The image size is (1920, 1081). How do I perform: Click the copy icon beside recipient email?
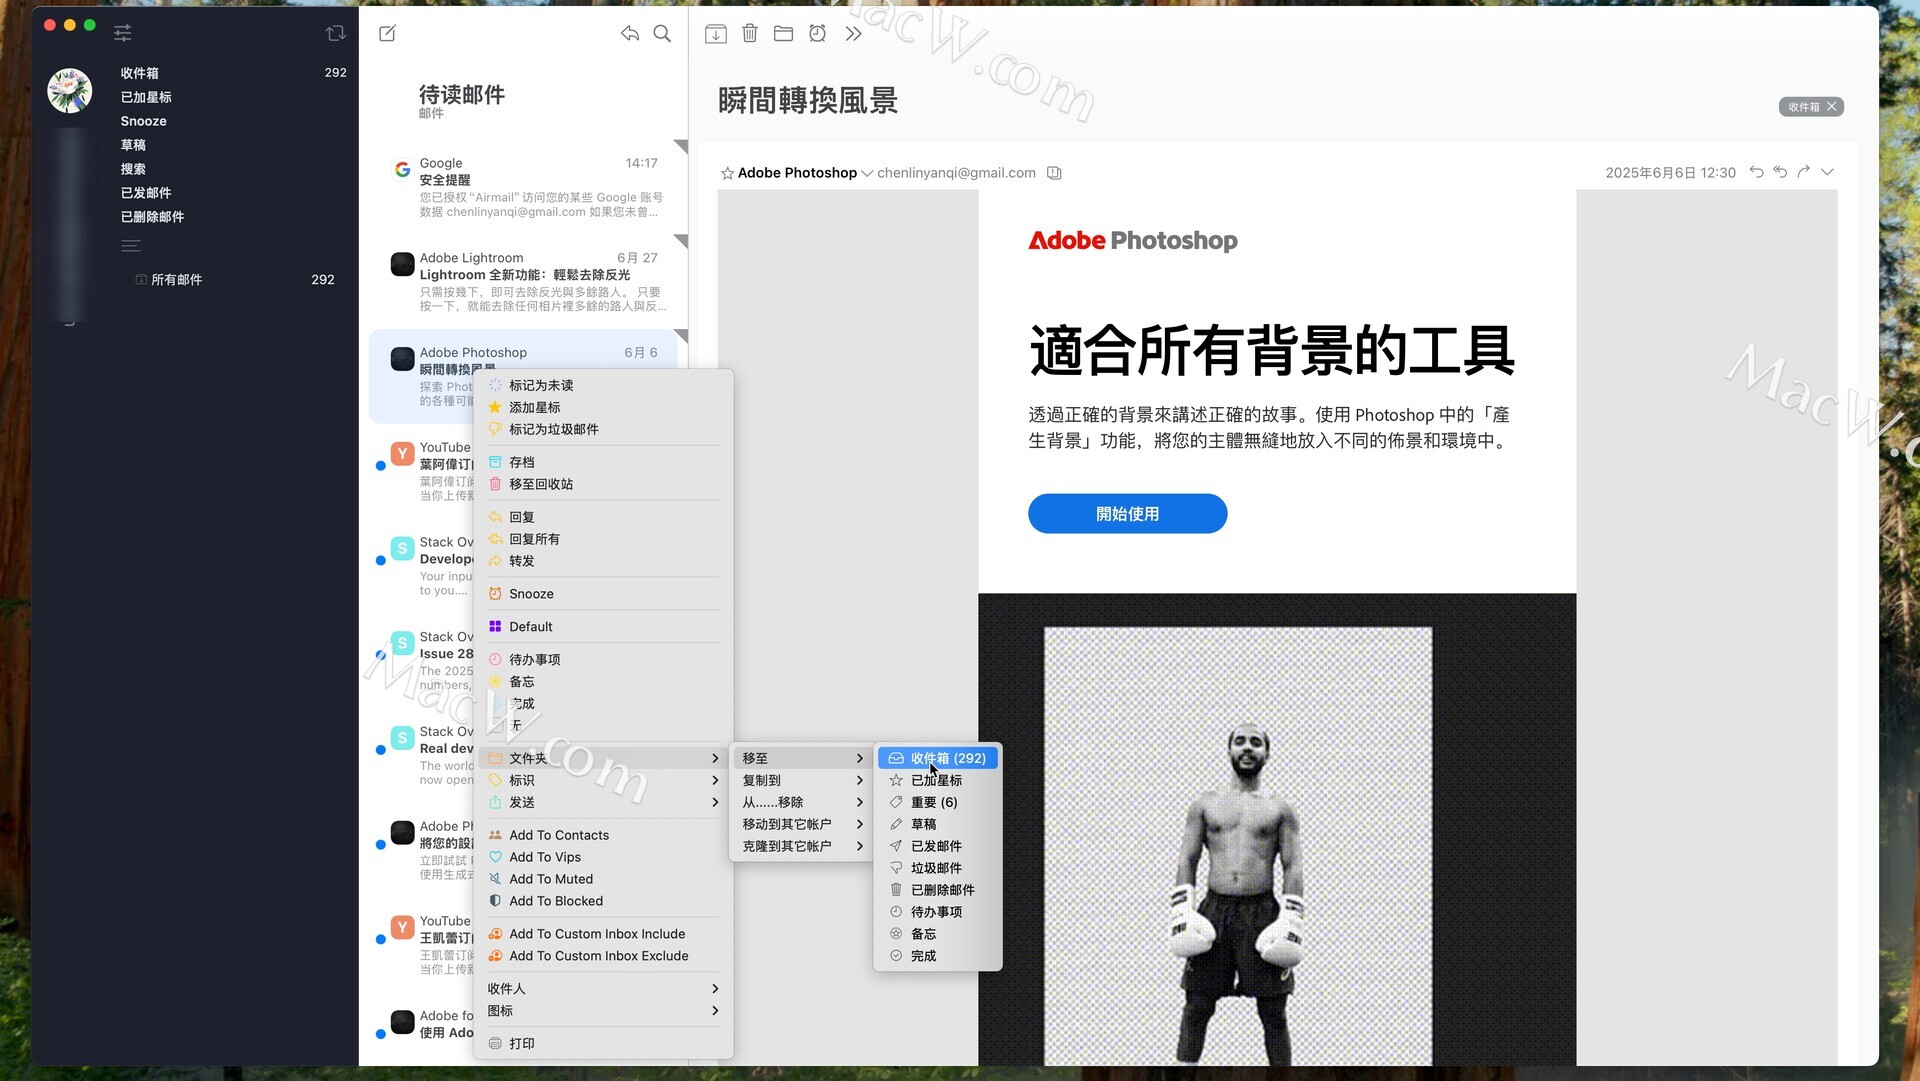coord(1054,173)
